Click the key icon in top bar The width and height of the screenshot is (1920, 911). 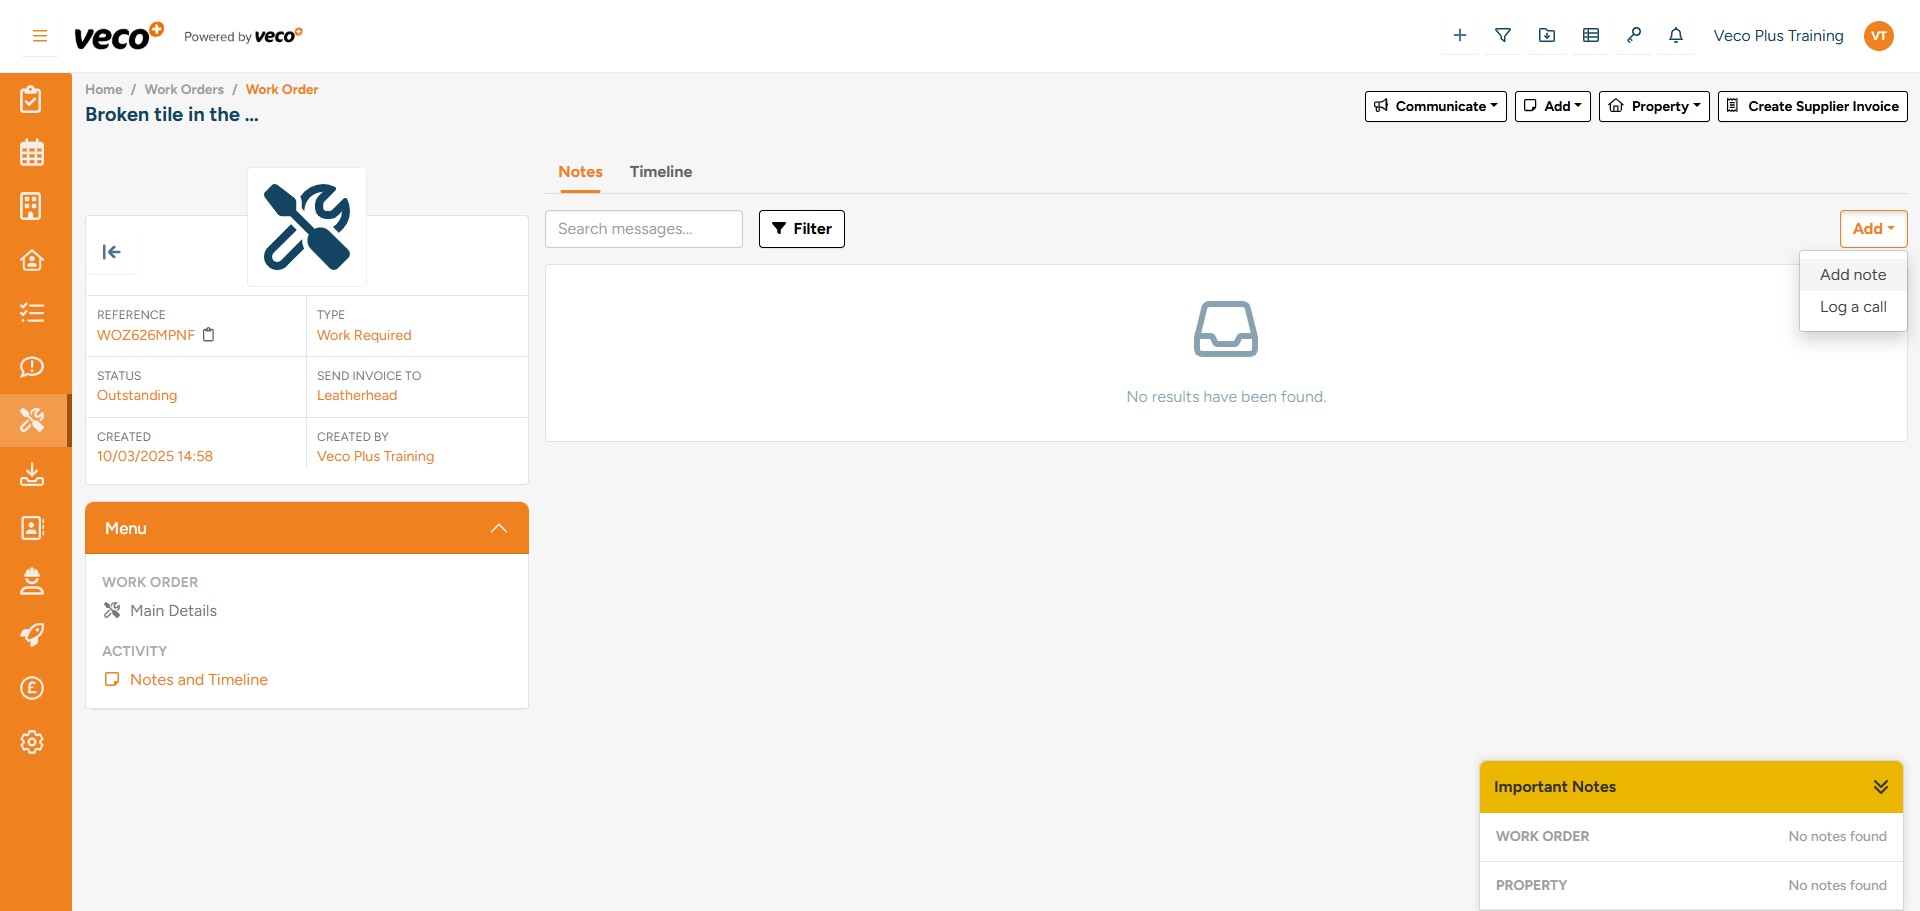[1634, 36]
